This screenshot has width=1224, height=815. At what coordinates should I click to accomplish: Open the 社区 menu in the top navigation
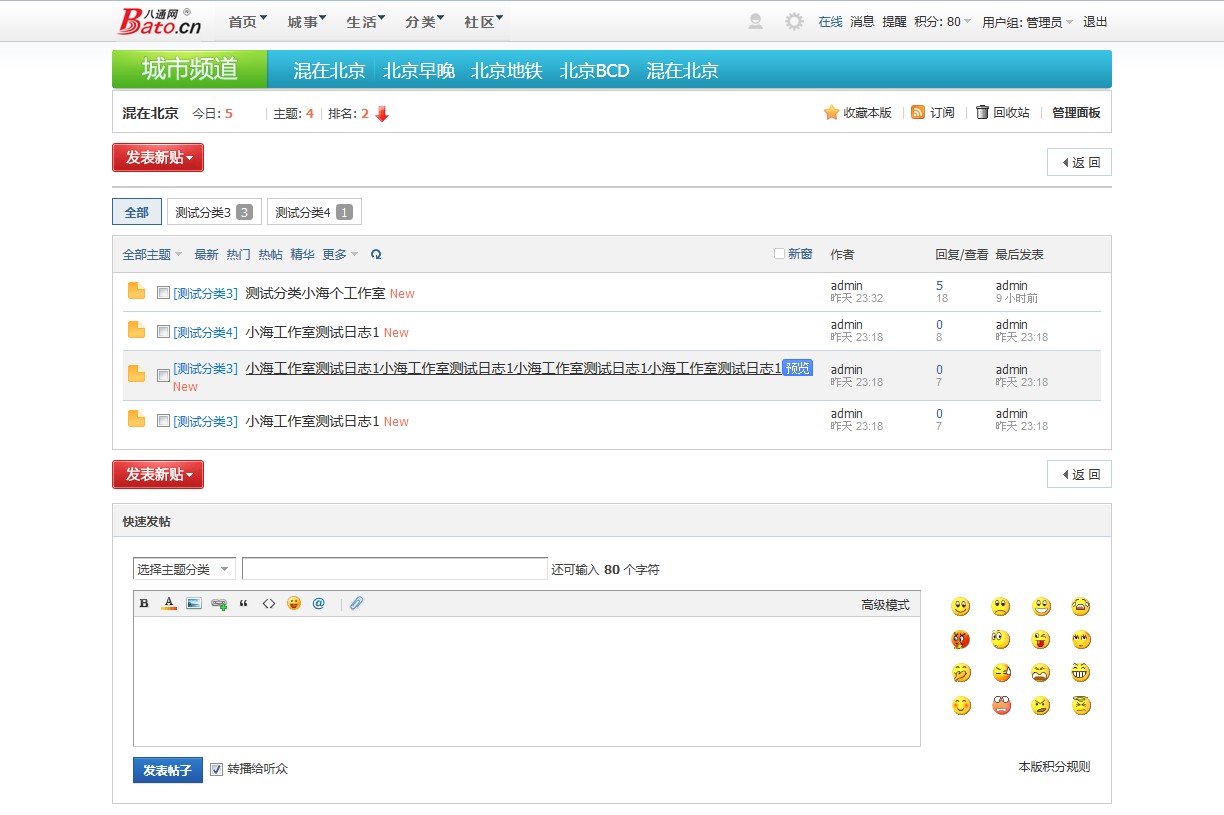[x=482, y=22]
